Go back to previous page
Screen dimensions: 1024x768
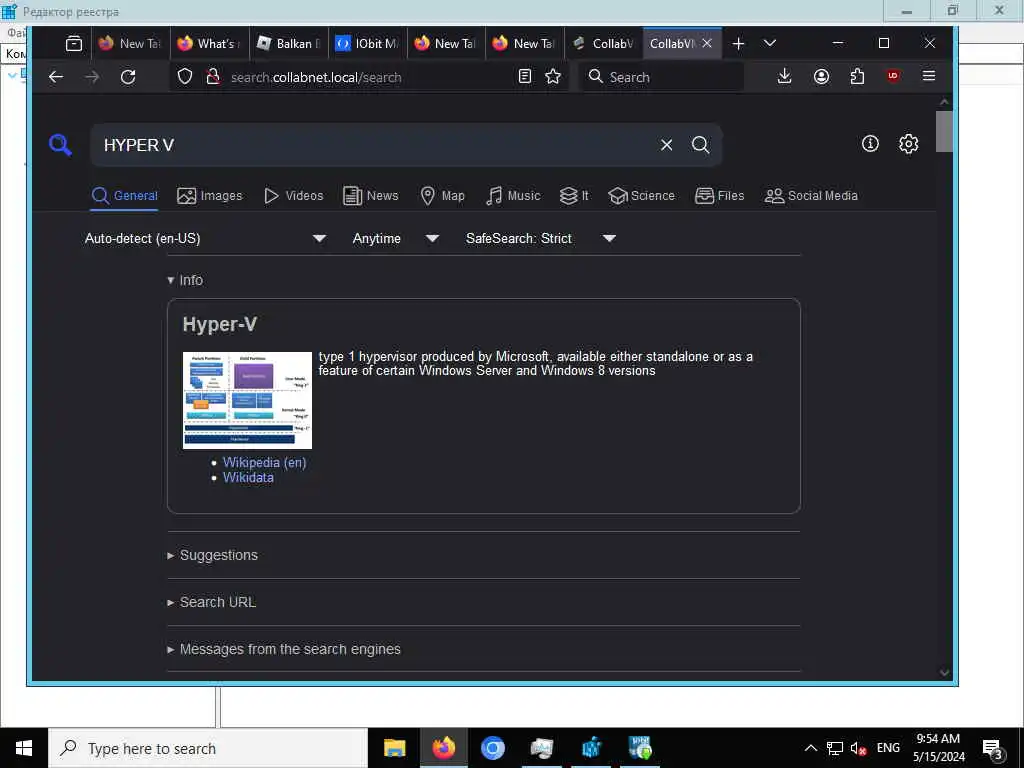click(x=56, y=77)
